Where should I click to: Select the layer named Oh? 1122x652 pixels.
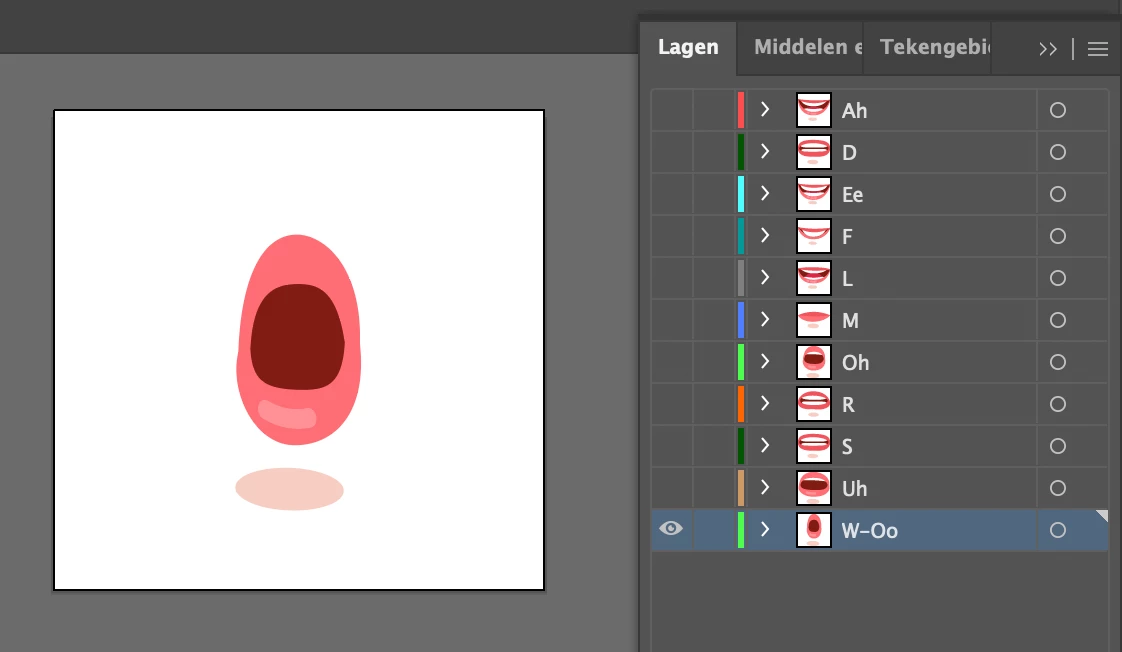click(x=855, y=363)
